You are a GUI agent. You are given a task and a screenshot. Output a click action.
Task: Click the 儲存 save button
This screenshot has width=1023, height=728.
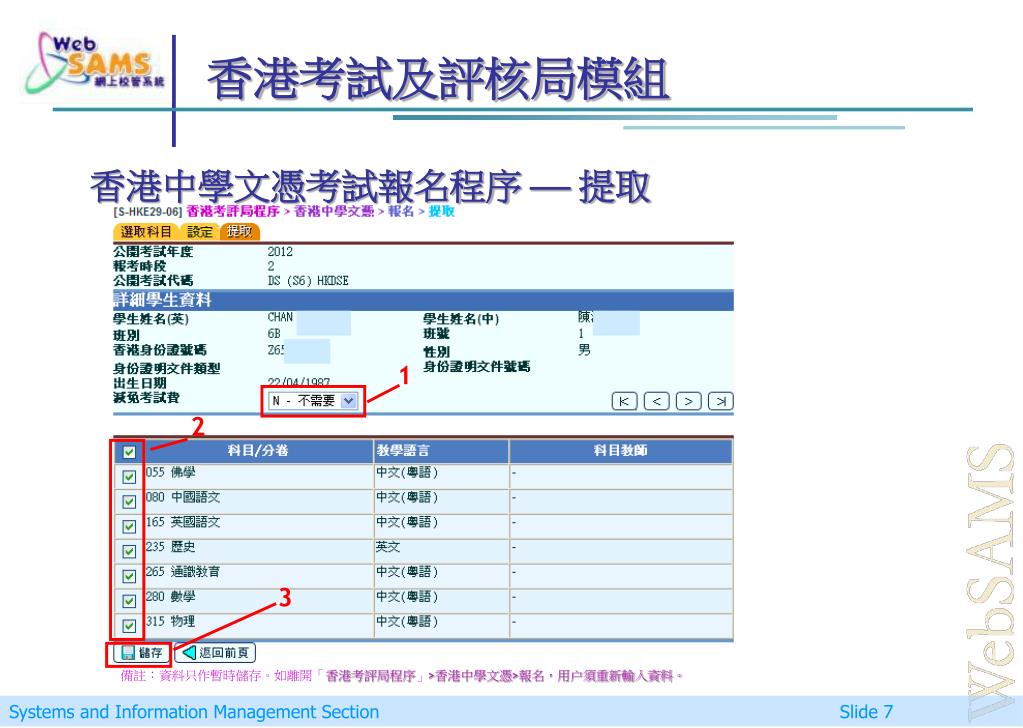click(x=141, y=653)
